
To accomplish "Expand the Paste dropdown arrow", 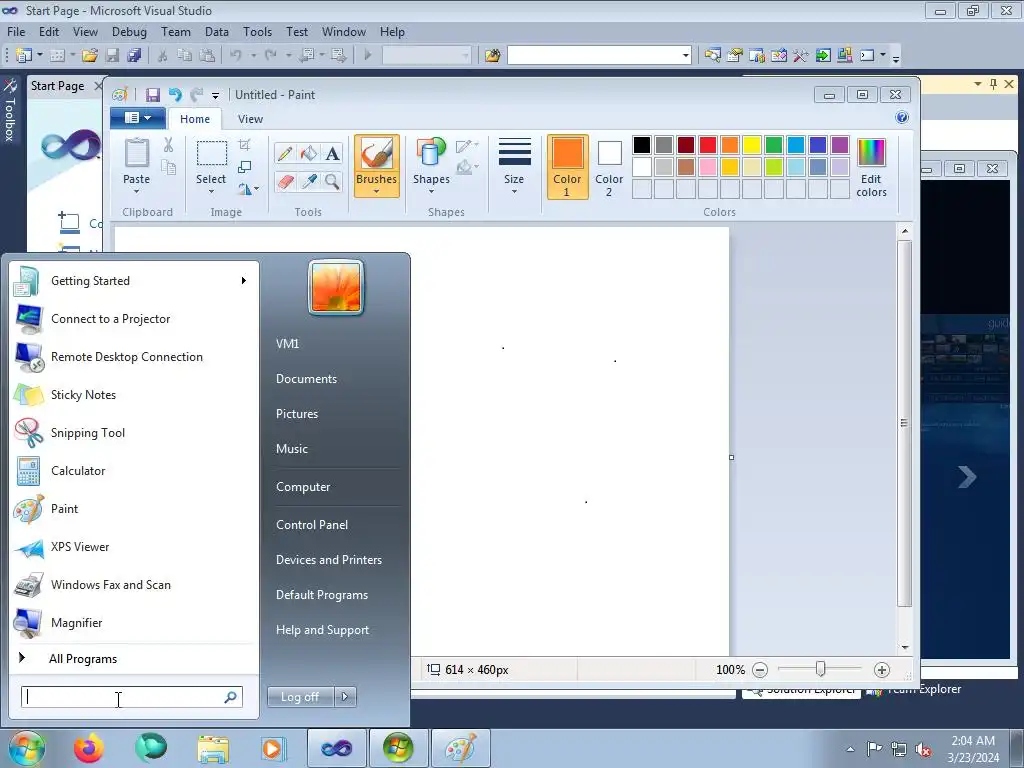I will tap(136, 191).
